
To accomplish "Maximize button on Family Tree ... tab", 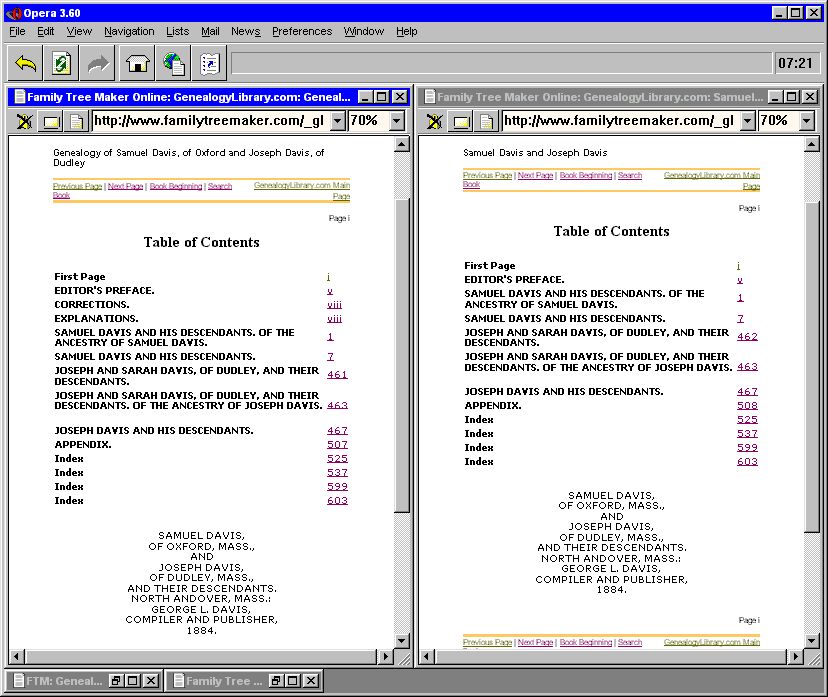I will tap(293, 681).
